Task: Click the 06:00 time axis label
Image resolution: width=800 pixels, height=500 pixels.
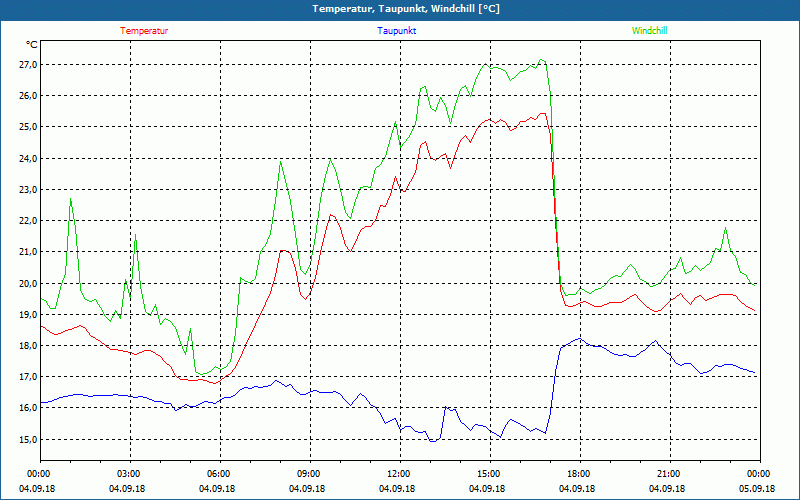Action: (220, 474)
